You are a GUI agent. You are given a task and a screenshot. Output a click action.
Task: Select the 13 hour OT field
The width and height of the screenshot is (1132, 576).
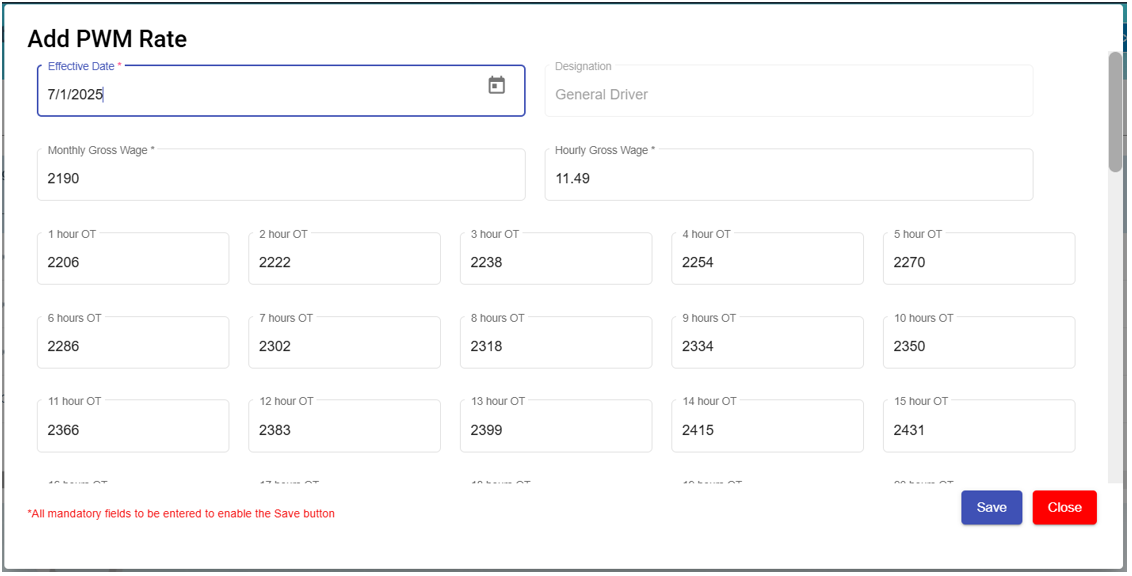[556, 430]
